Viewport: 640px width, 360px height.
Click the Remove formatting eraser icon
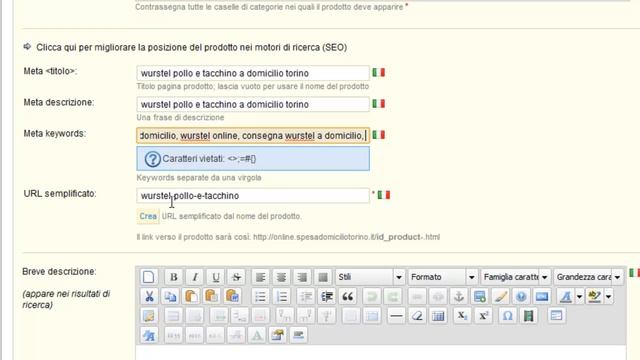pos(417,316)
